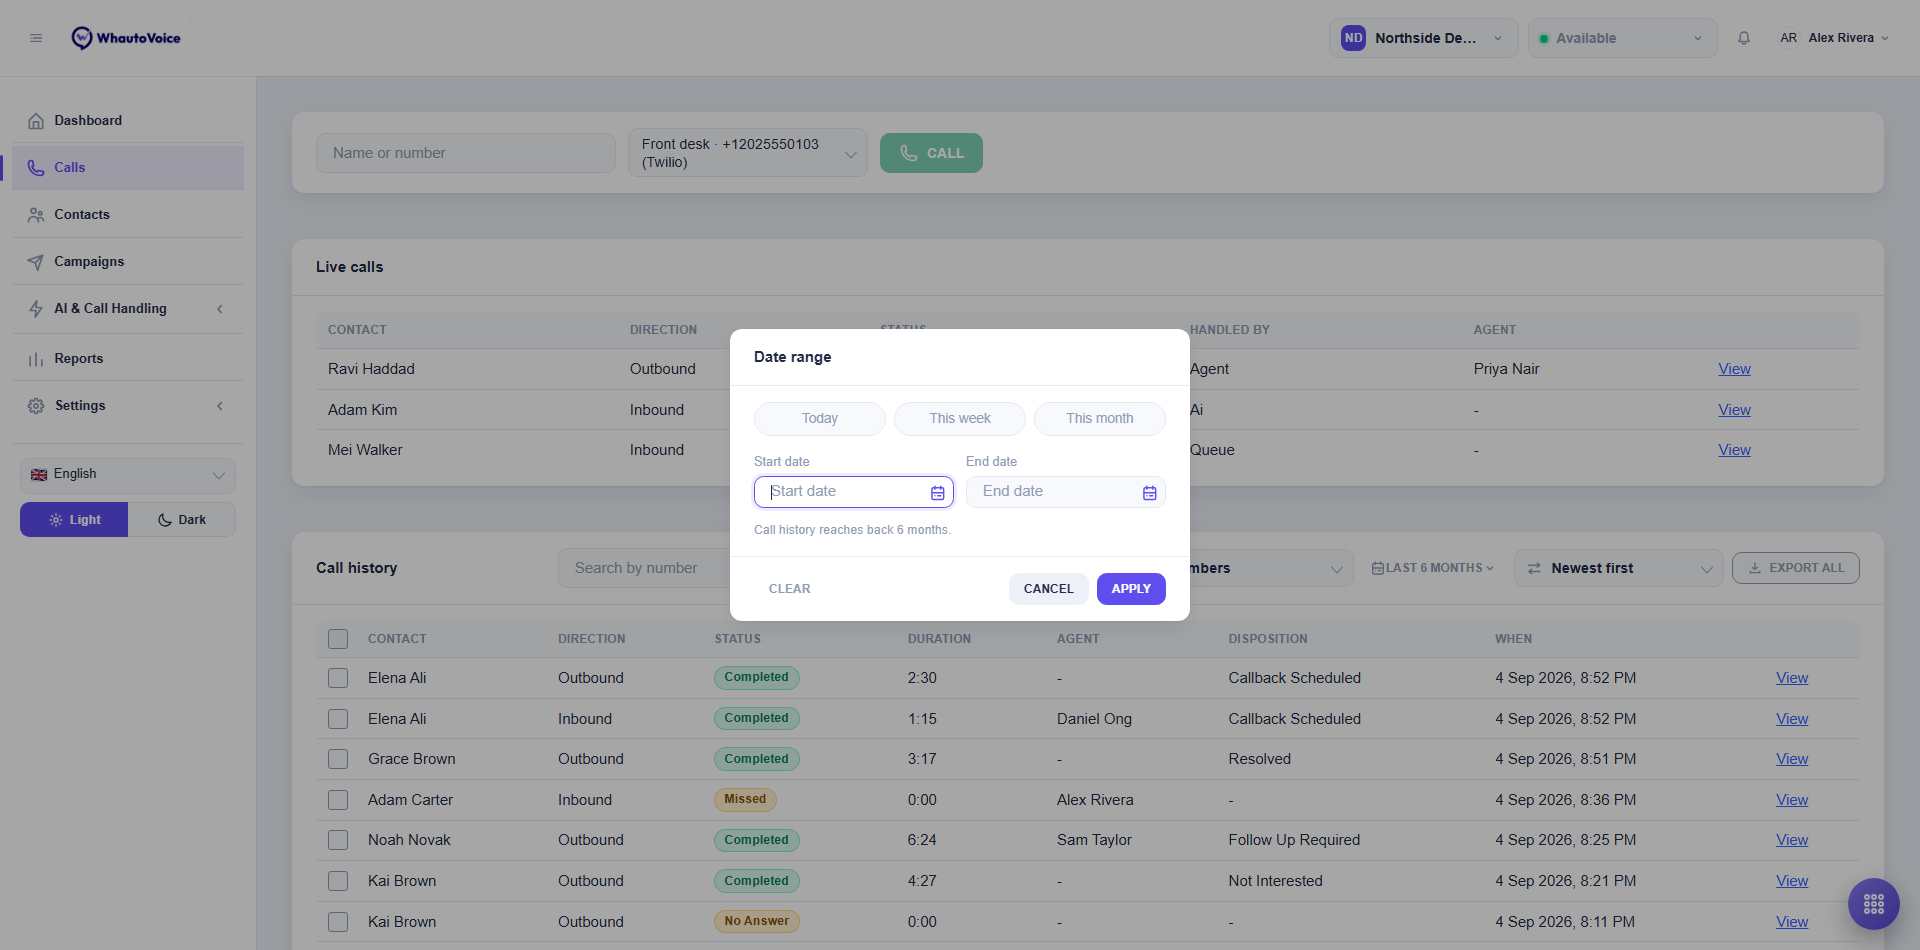Image resolution: width=1920 pixels, height=950 pixels.
Task: Clear the date range
Action: (x=789, y=589)
